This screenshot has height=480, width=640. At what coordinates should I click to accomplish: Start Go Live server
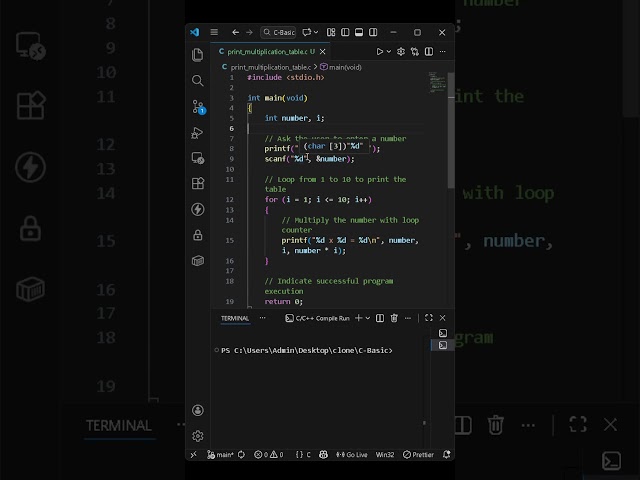352,454
